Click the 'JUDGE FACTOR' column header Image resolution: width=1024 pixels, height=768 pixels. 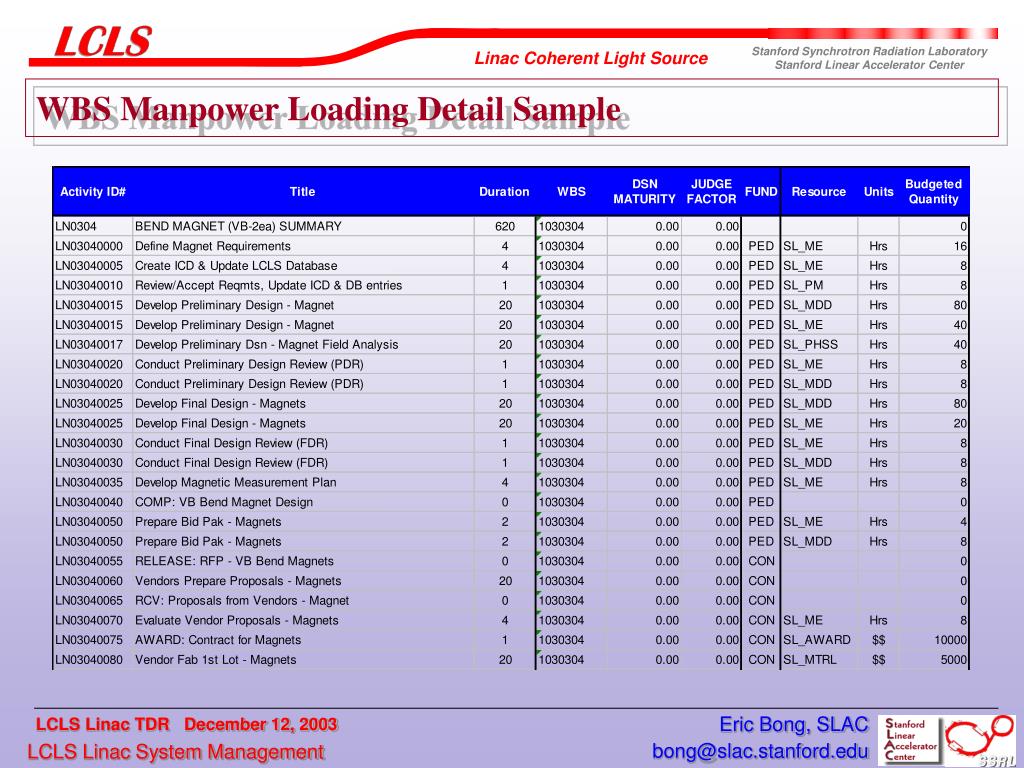click(x=711, y=191)
